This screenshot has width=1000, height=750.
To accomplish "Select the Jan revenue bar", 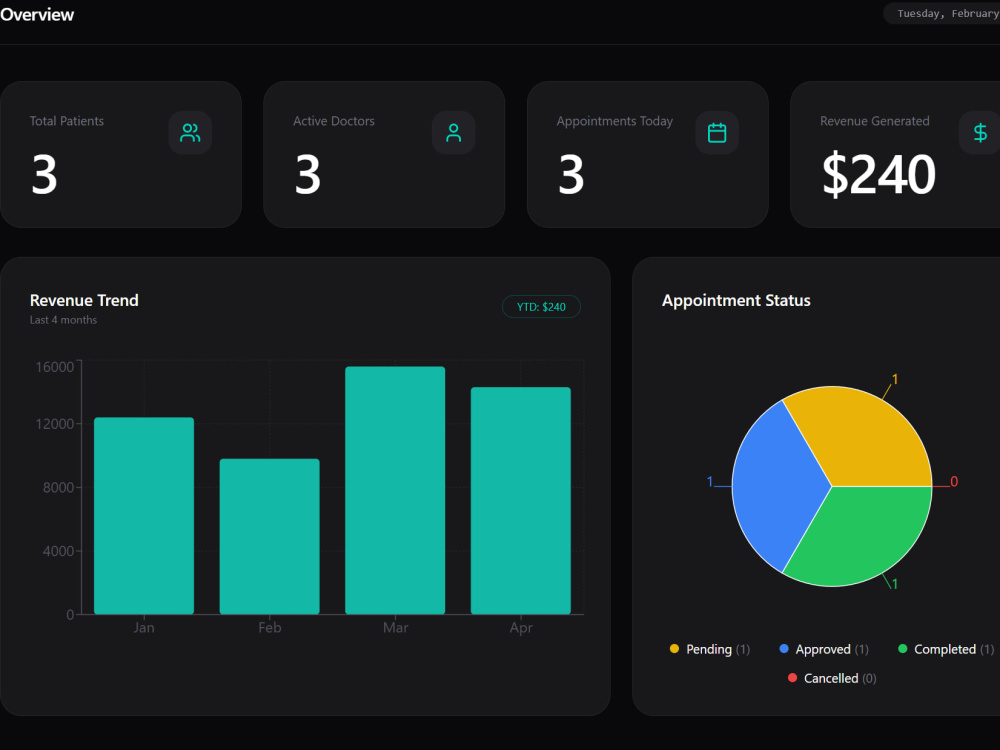I will (143, 515).
